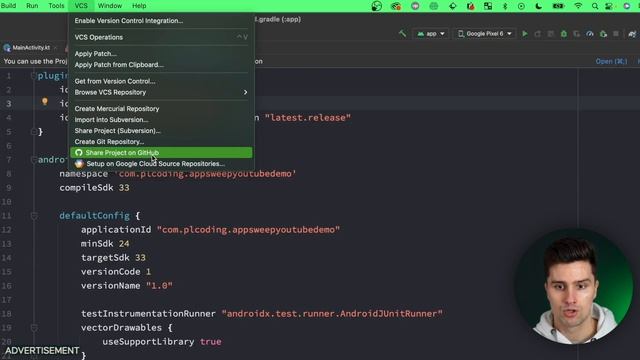Screen dimensions: 640x360
Task: Click the Apply Code Changes icon
Action: 551,34
